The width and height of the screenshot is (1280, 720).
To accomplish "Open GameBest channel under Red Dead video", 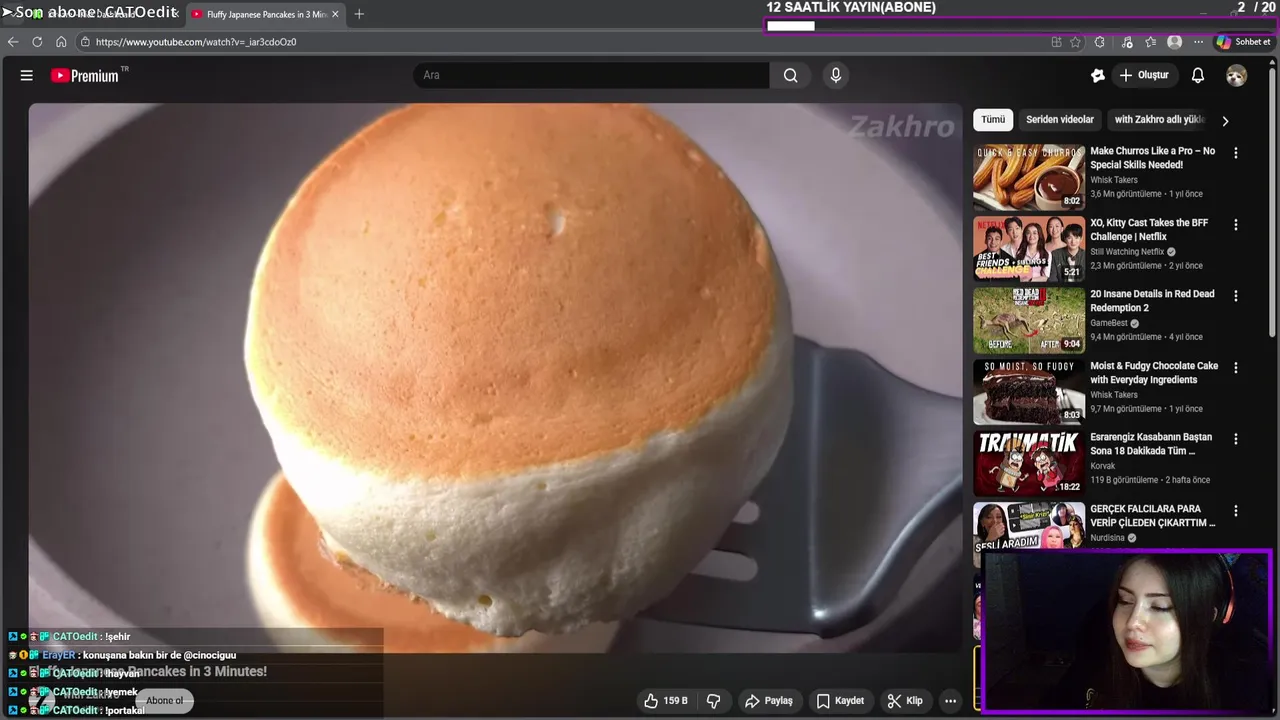I will 1109,323.
